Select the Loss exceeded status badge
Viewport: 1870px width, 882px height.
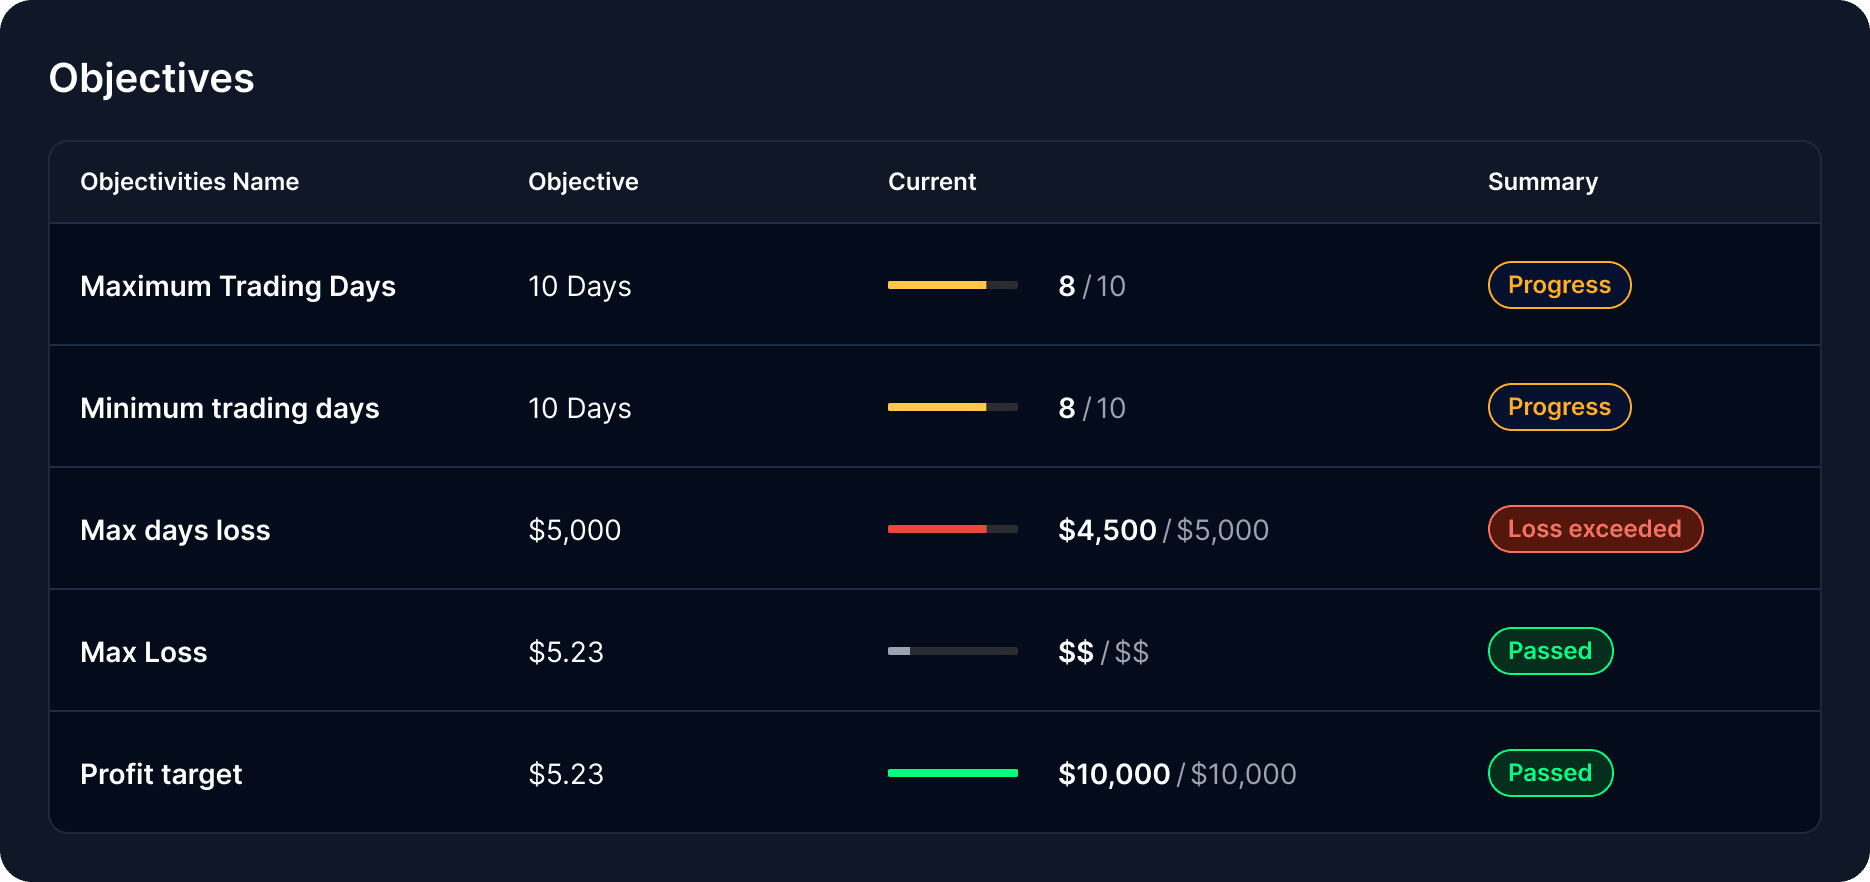[x=1595, y=529]
